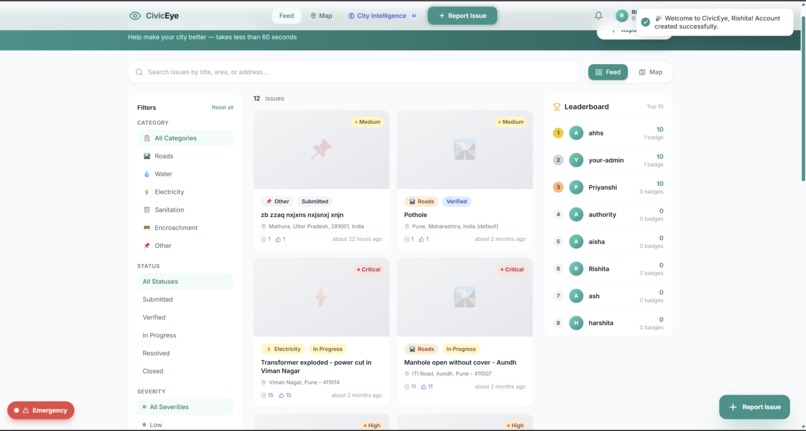Click the trophy icon beside Leaderboard

click(556, 107)
